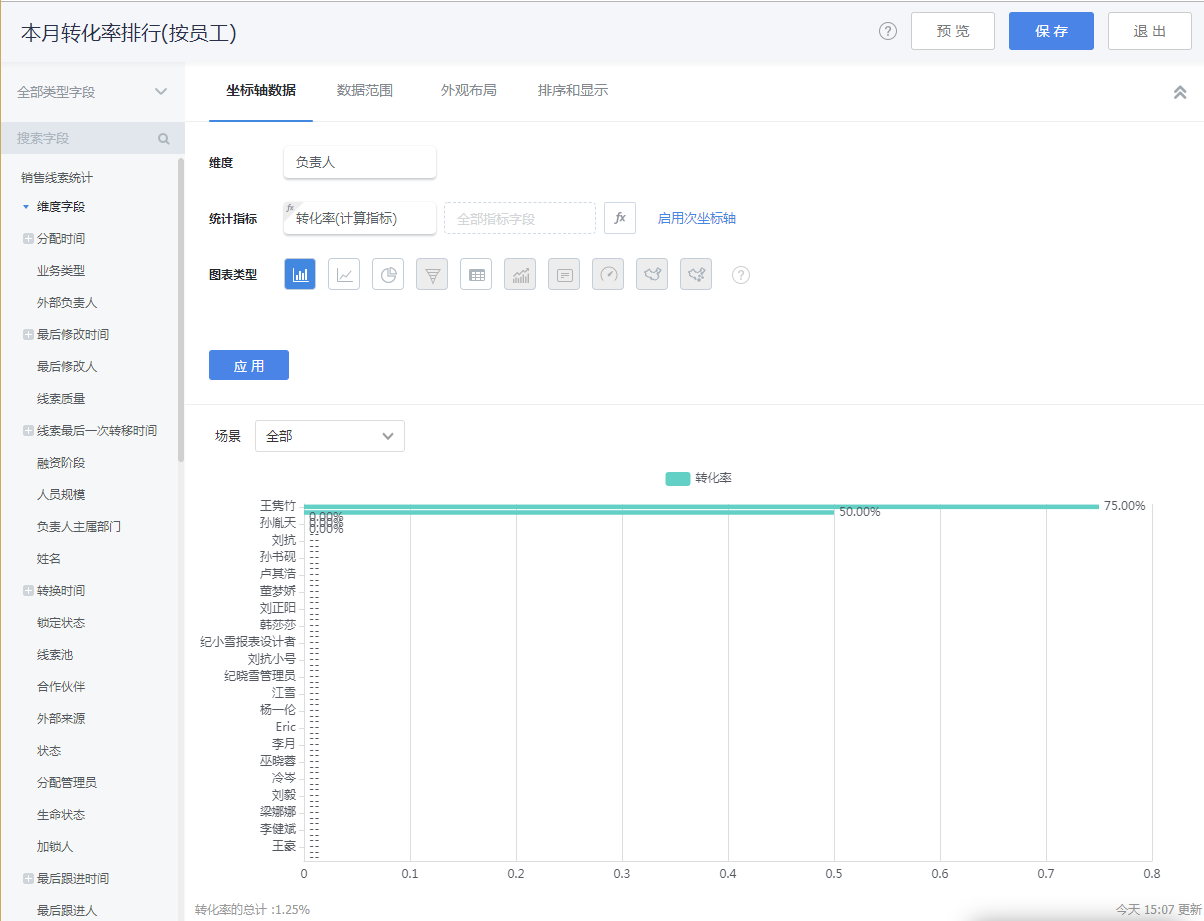Toggle the 转化率 legend color swatch
The image size is (1204, 921).
[678, 479]
